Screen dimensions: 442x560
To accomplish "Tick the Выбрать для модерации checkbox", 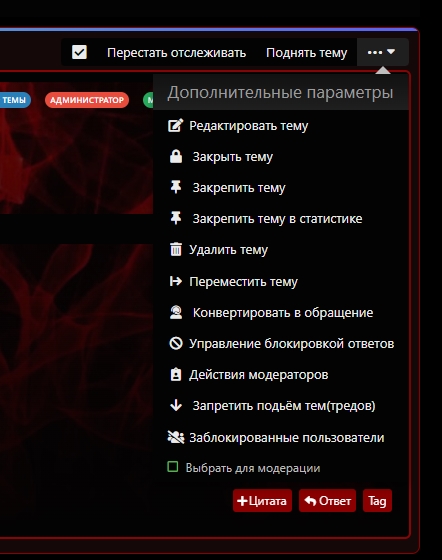I will pos(173,467).
